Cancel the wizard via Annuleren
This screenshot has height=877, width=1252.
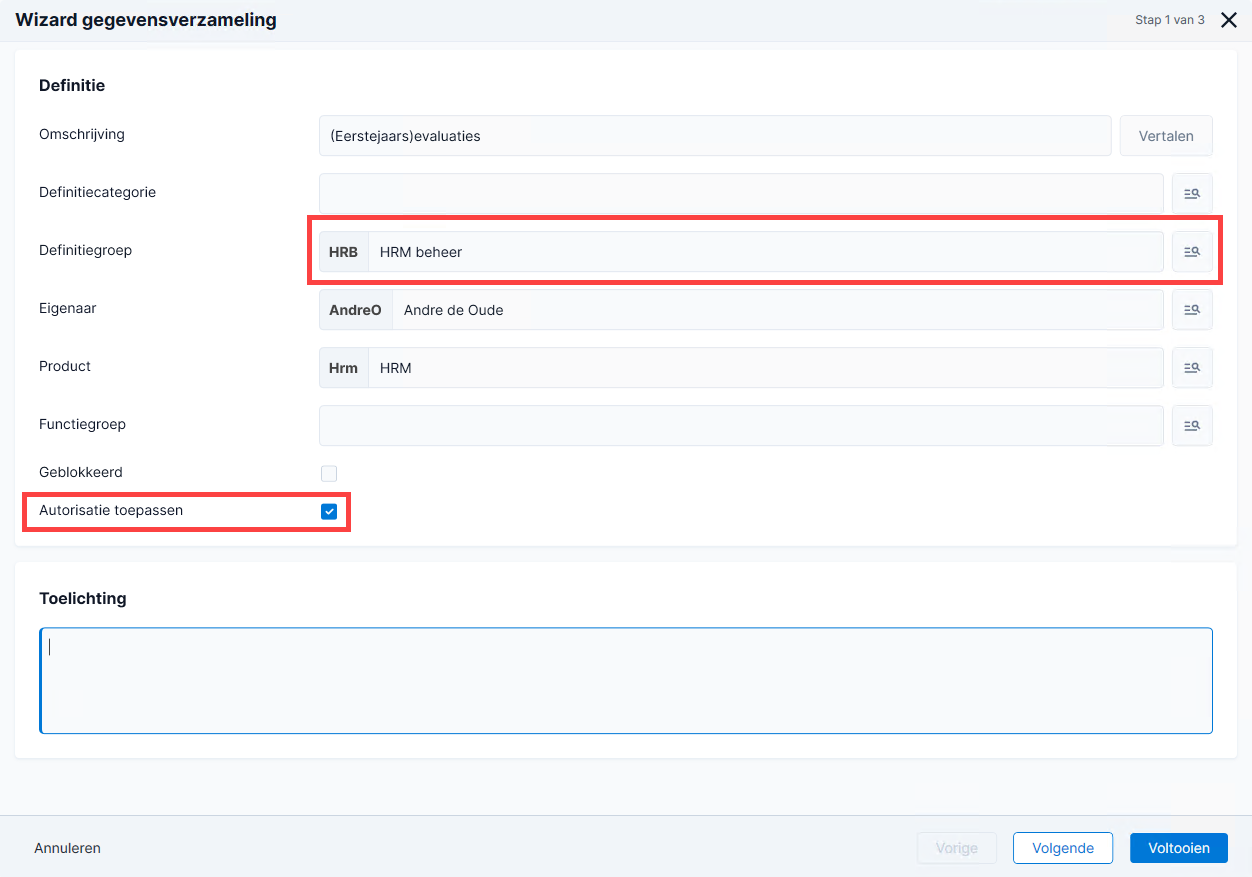(67, 848)
